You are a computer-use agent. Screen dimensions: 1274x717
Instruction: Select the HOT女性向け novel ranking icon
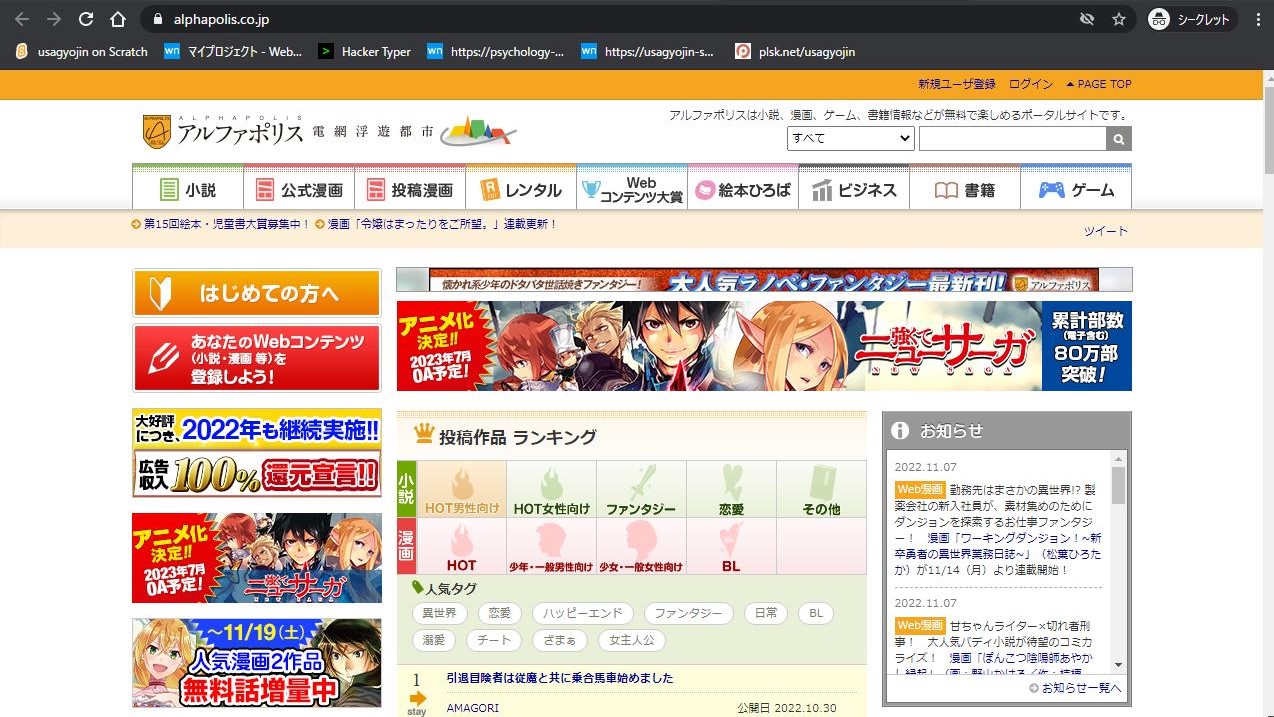(x=552, y=489)
